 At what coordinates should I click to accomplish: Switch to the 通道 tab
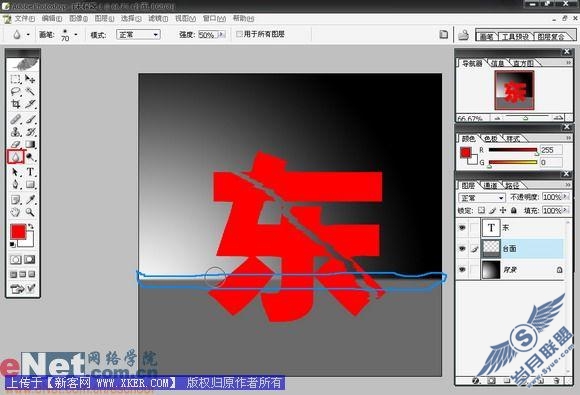click(491, 185)
